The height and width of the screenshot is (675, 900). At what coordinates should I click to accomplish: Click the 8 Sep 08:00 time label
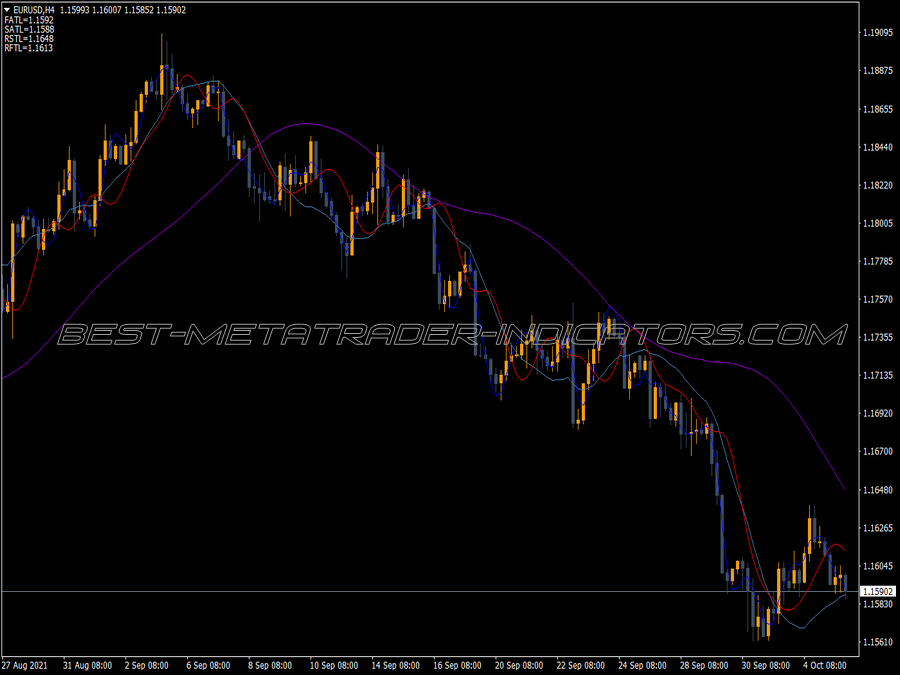pos(270,665)
